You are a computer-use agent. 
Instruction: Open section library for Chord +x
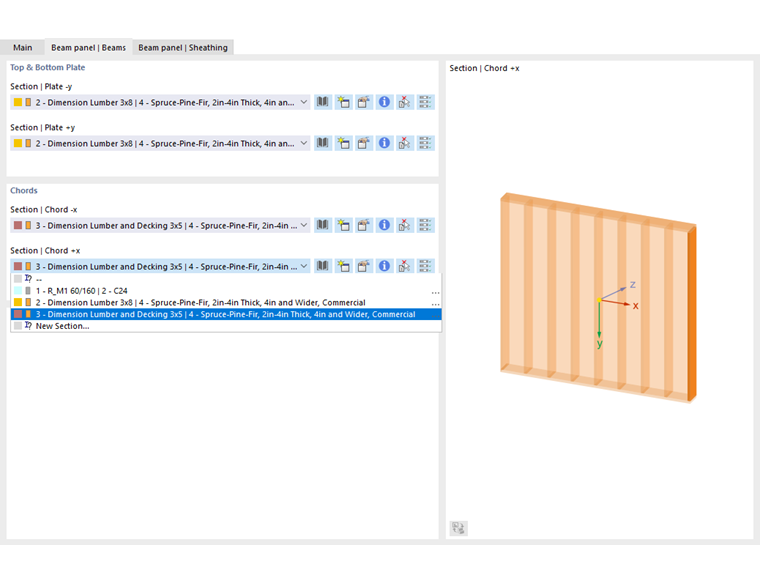pos(323,266)
